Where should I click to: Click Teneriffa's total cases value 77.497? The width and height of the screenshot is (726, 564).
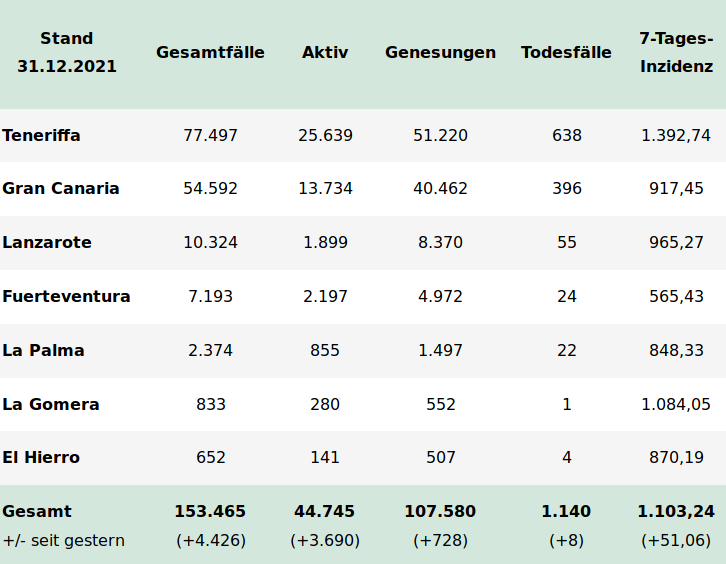pyautogui.click(x=210, y=135)
